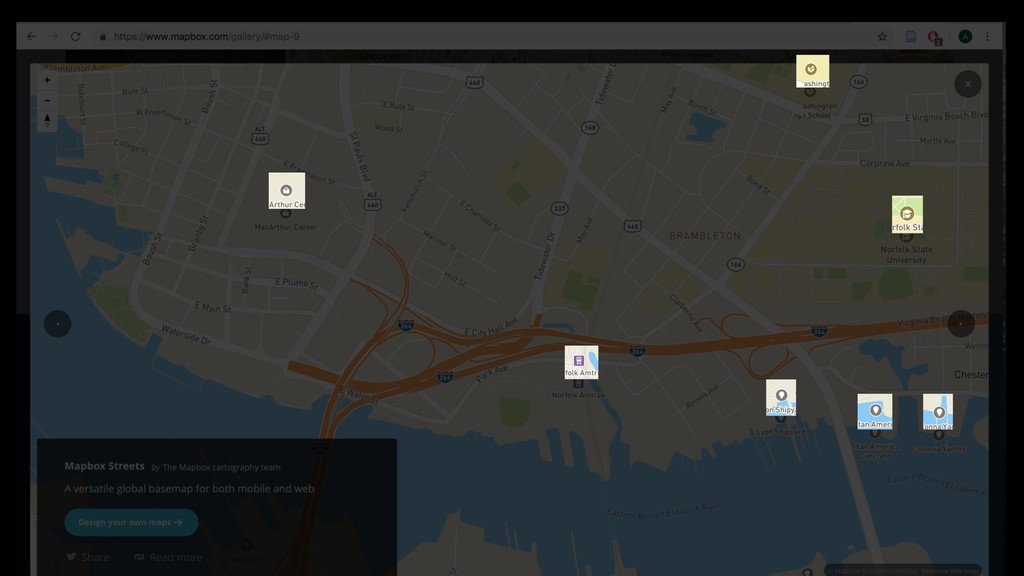
Task: Click the blue document extension icon
Action: coord(911,37)
